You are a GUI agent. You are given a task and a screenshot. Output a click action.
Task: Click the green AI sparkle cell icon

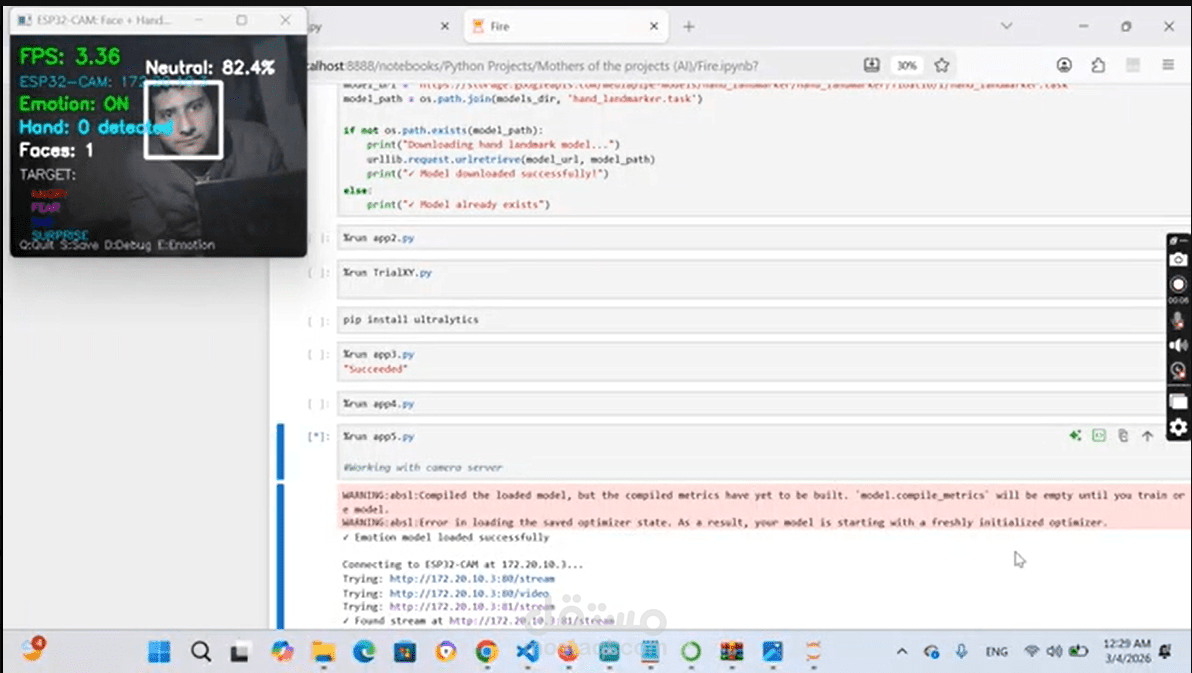click(1075, 436)
